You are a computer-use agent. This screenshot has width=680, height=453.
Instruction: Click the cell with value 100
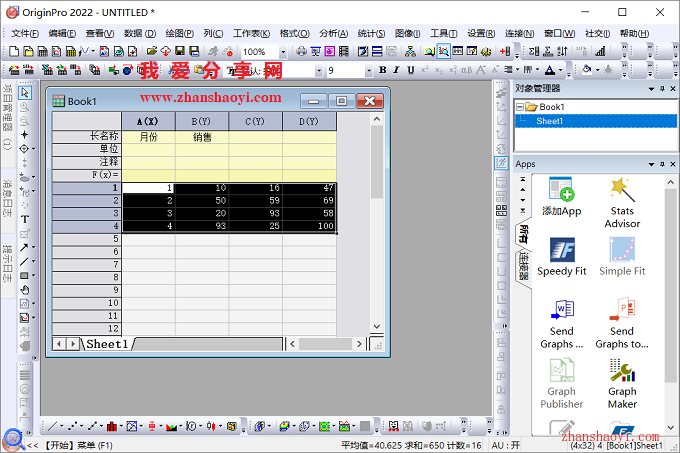coord(309,226)
